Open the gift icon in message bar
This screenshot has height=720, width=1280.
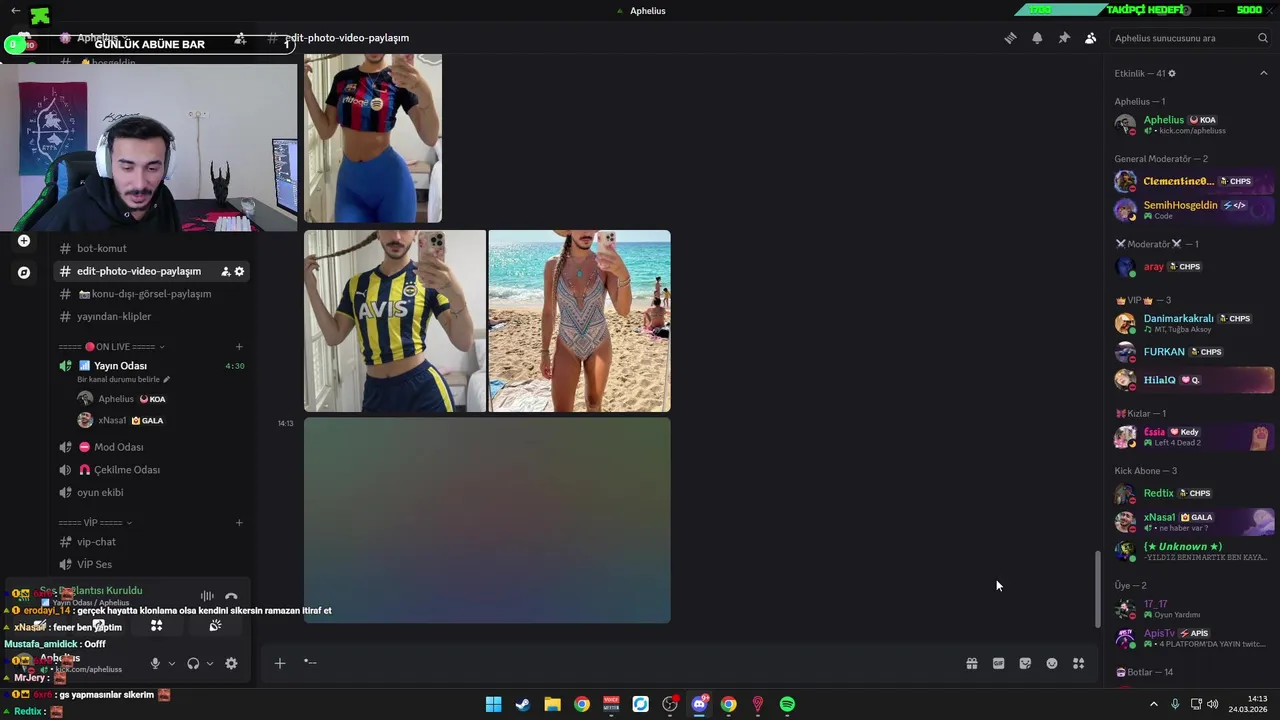coord(971,663)
